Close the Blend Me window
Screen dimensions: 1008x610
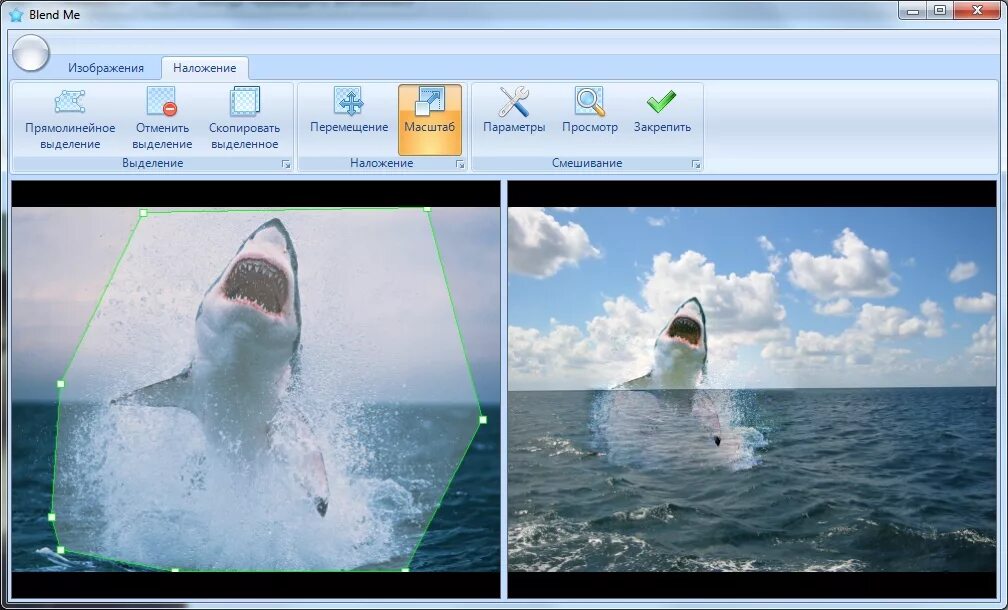(x=977, y=10)
